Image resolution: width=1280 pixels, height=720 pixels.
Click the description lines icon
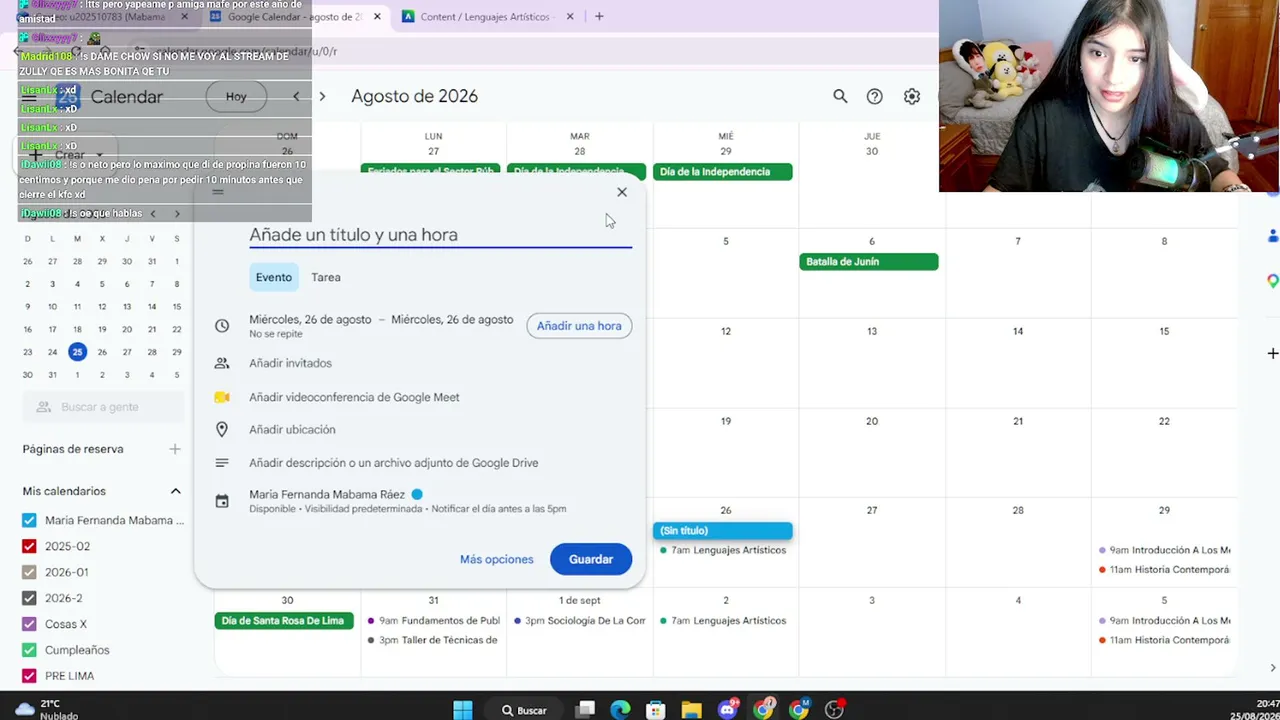pos(222,463)
